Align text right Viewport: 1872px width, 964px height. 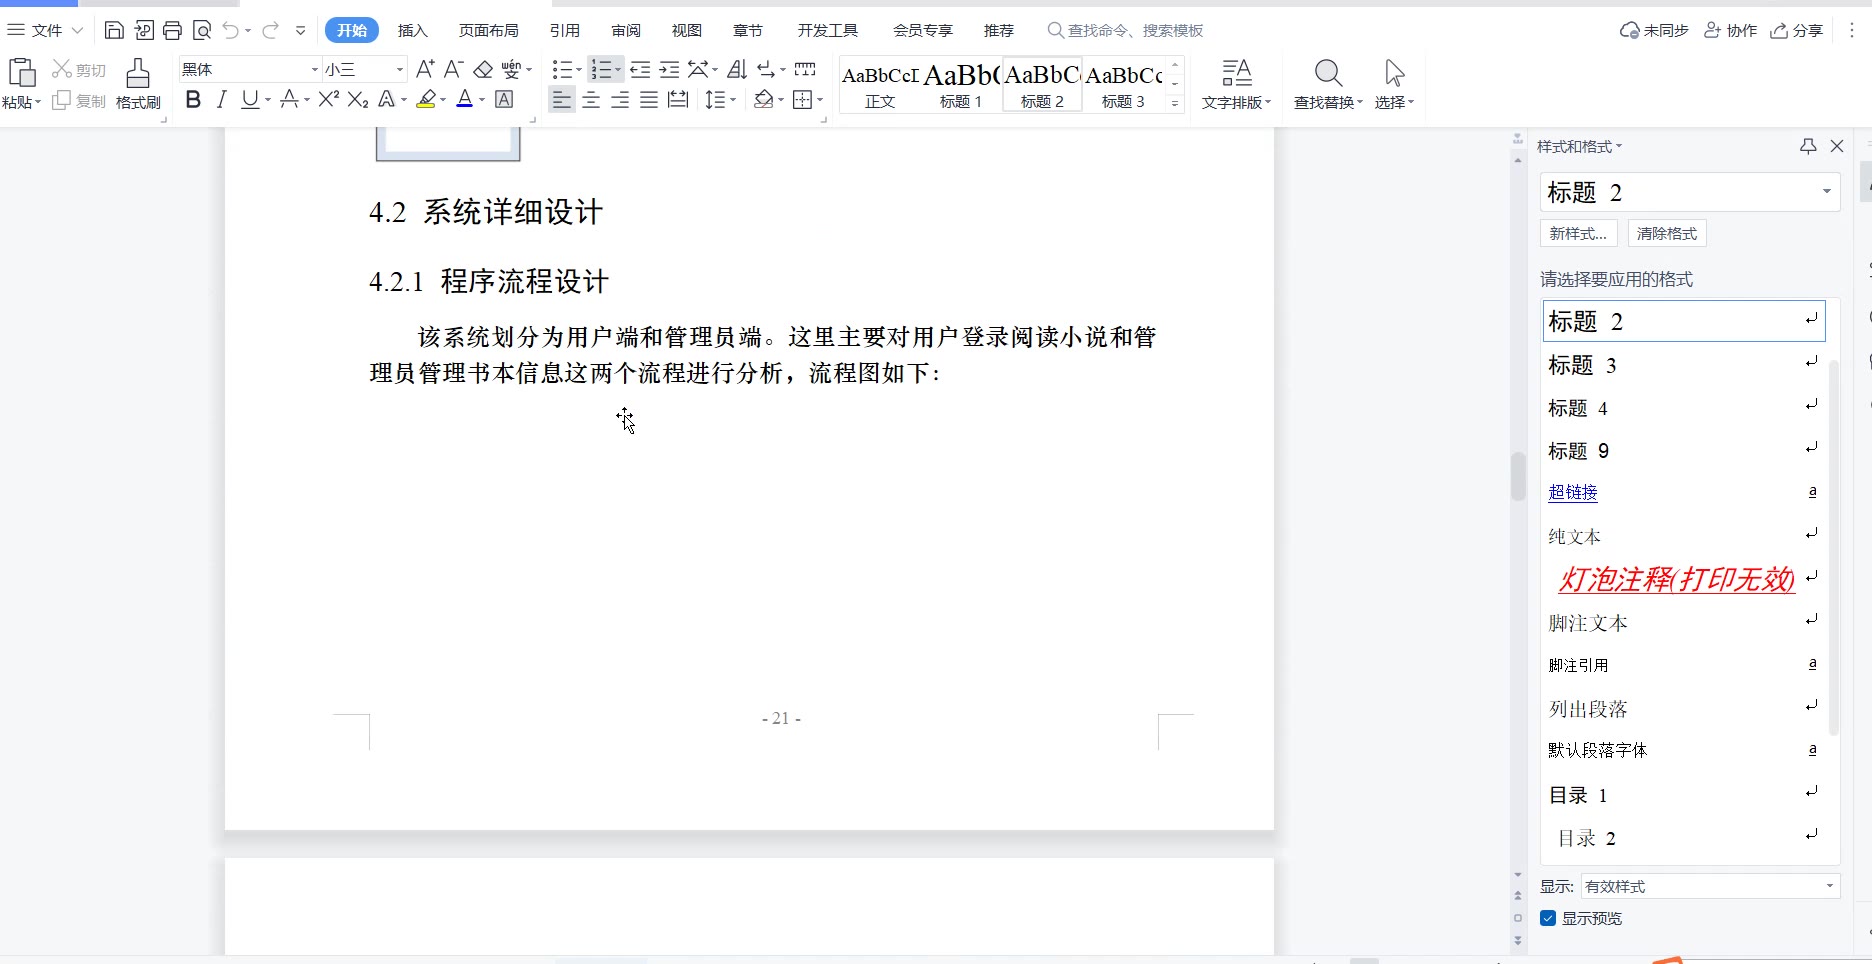coord(620,100)
